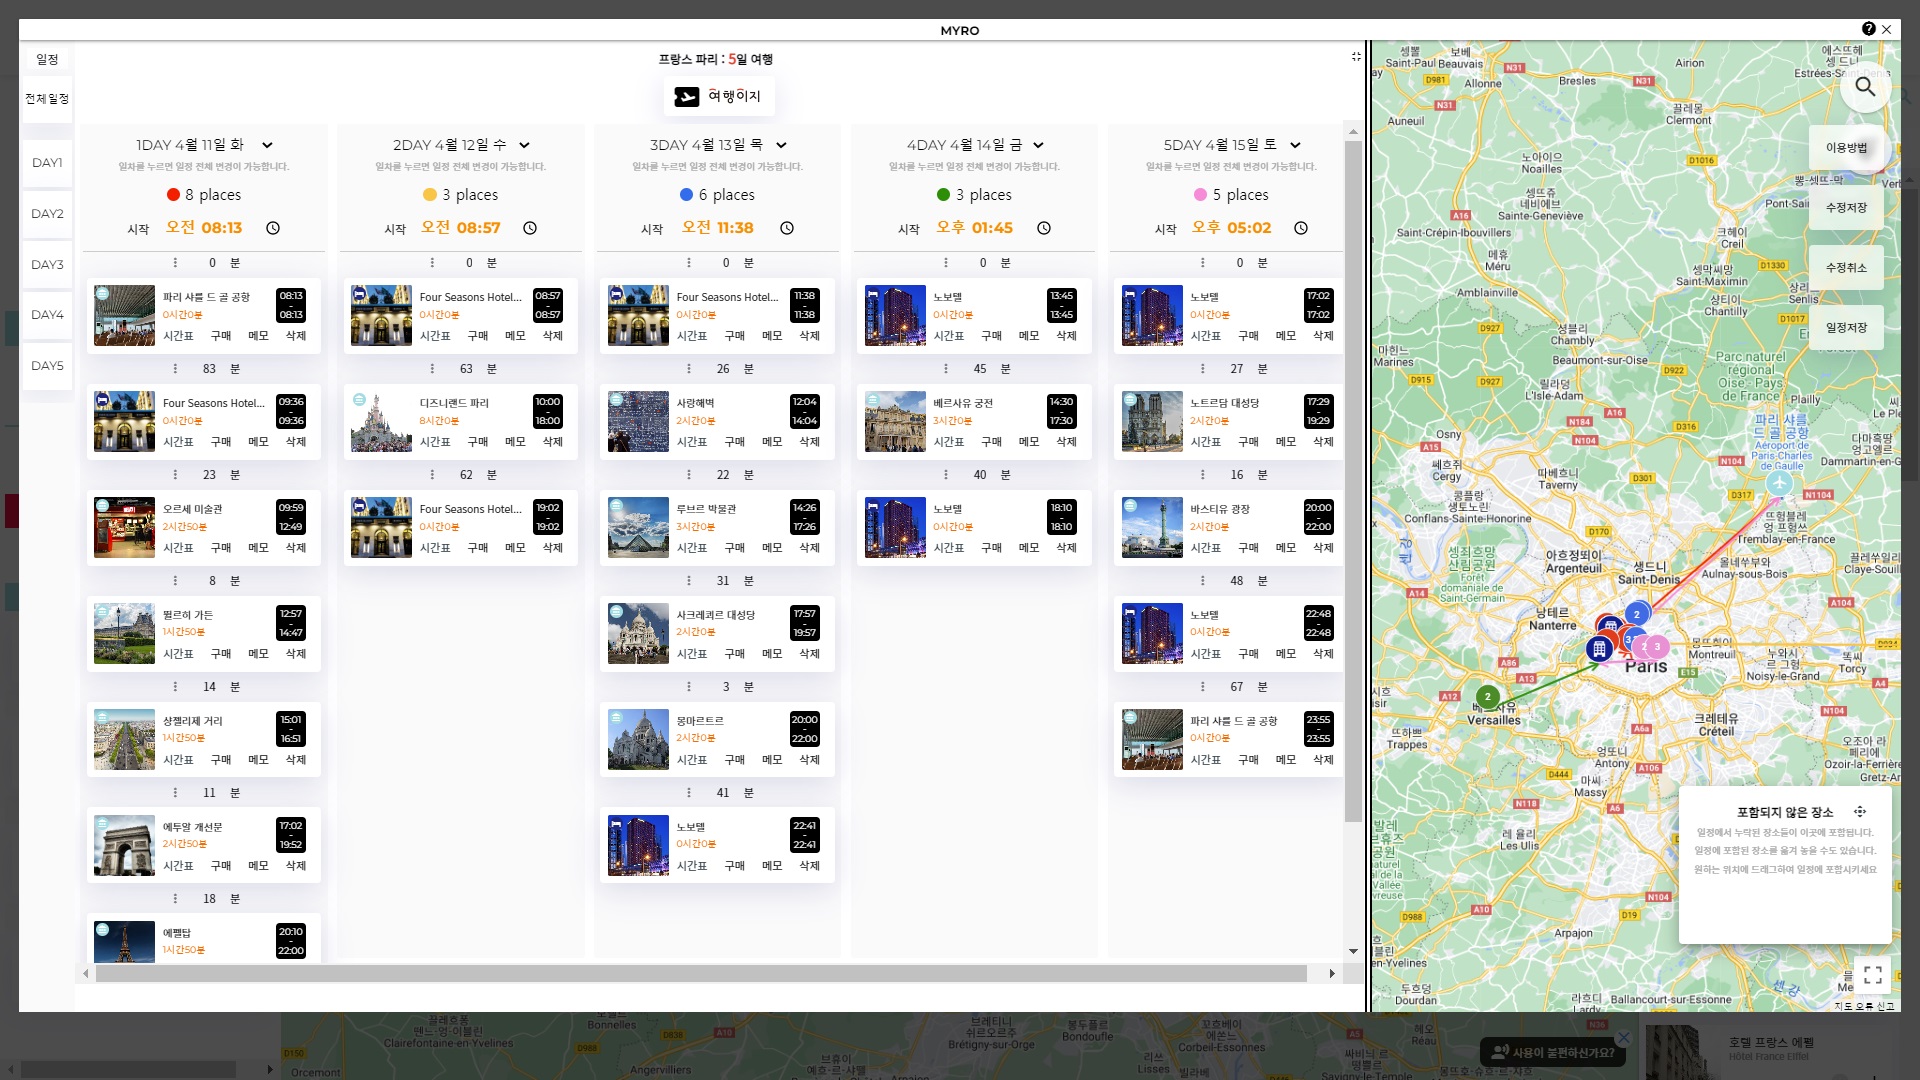Toggle map fullscreen view icon

pos(1873,973)
